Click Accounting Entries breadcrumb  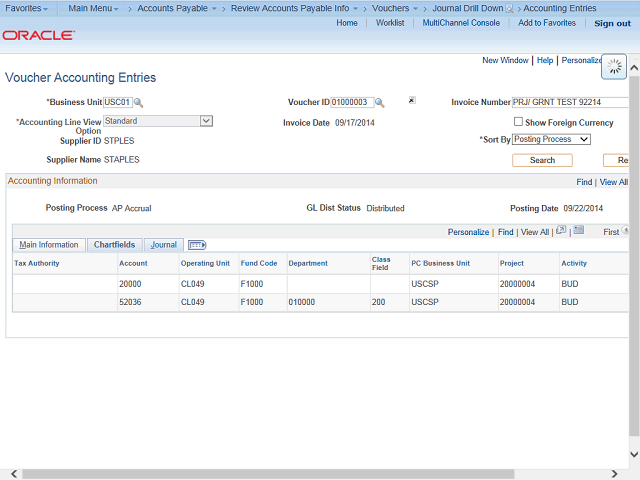click(560, 8)
